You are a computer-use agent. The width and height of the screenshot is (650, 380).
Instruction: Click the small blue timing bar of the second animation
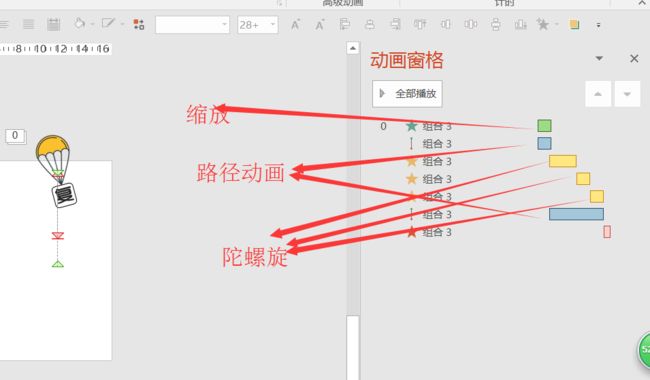(544, 143)
